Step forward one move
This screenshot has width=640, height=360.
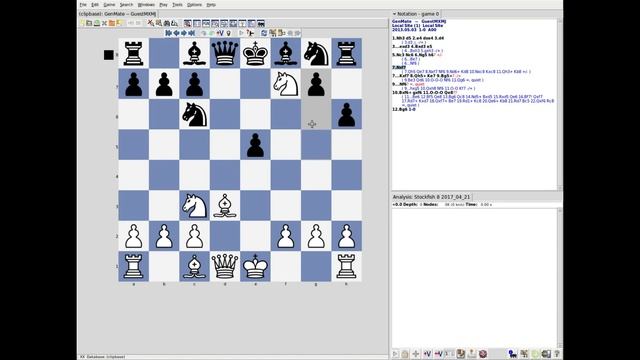184,33
